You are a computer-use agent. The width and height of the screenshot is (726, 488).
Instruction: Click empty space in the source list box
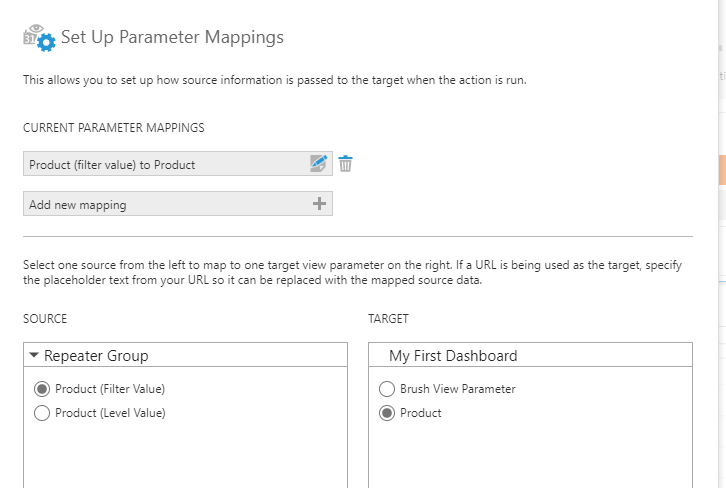[185, 455]
